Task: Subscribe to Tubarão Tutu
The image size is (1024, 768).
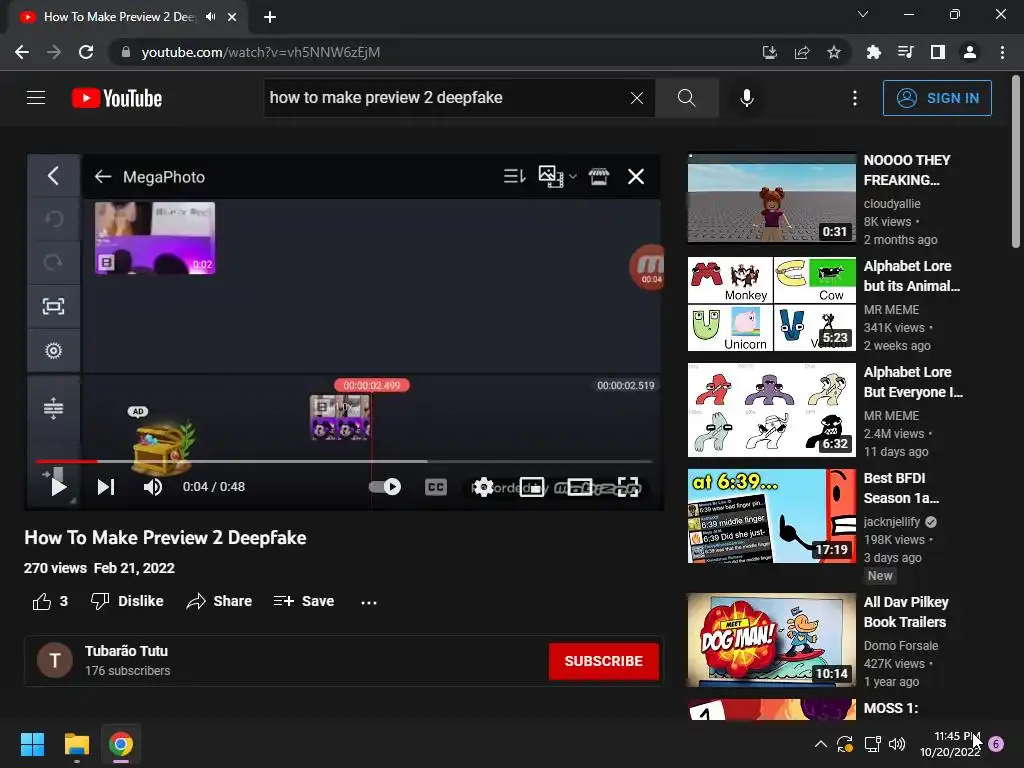Action: coord(603,661)
